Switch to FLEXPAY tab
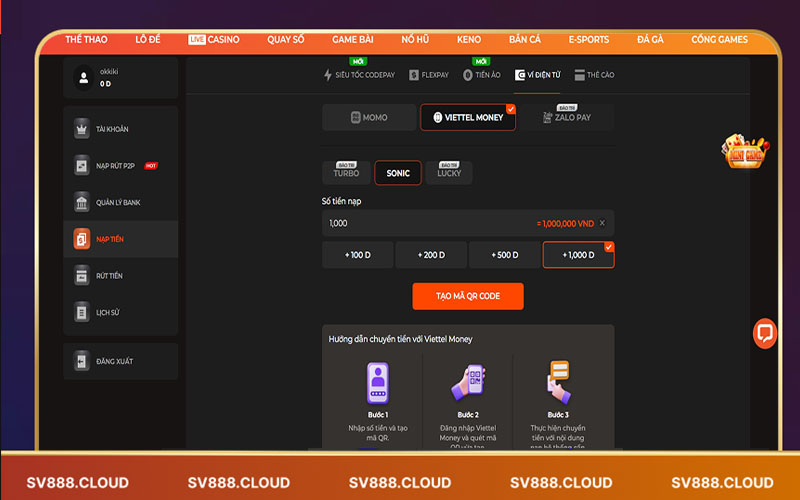Viewport: 800px width, 500px height. [429, 75]
